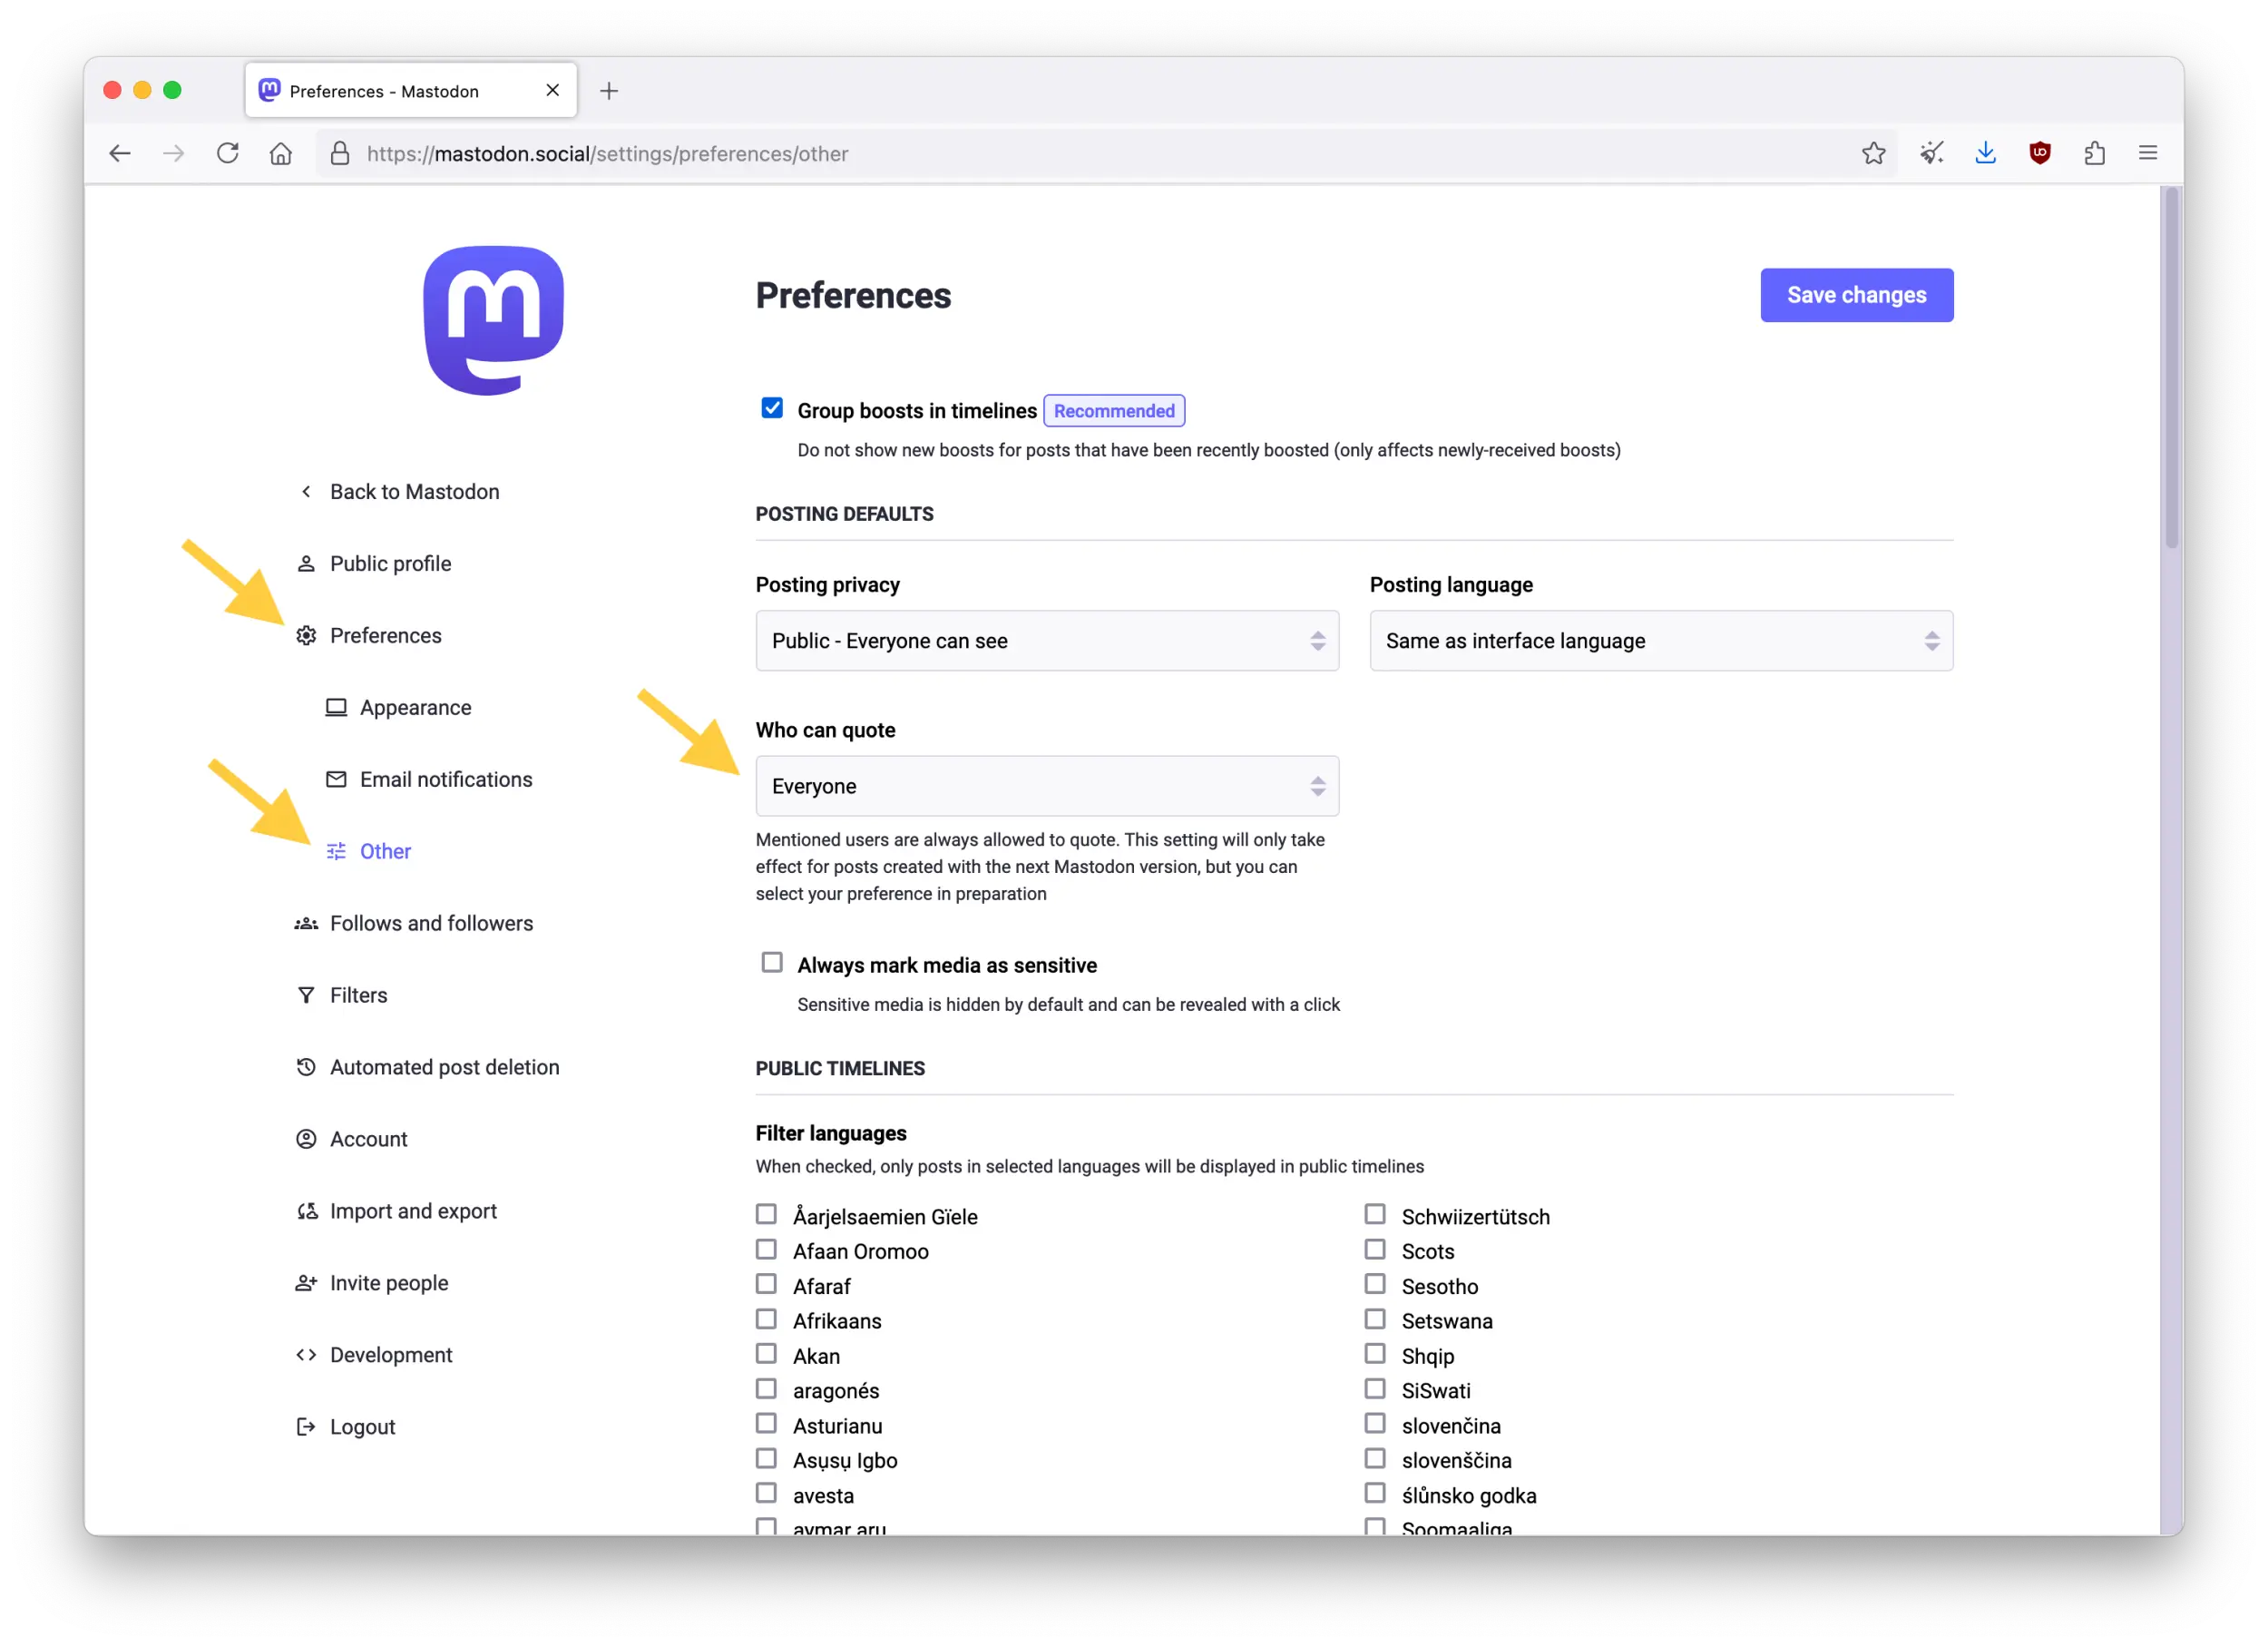Select the Filters funnel icon
Image resolution: width=2268 pixels, height=1647 pixels.
tap(306, 995)
